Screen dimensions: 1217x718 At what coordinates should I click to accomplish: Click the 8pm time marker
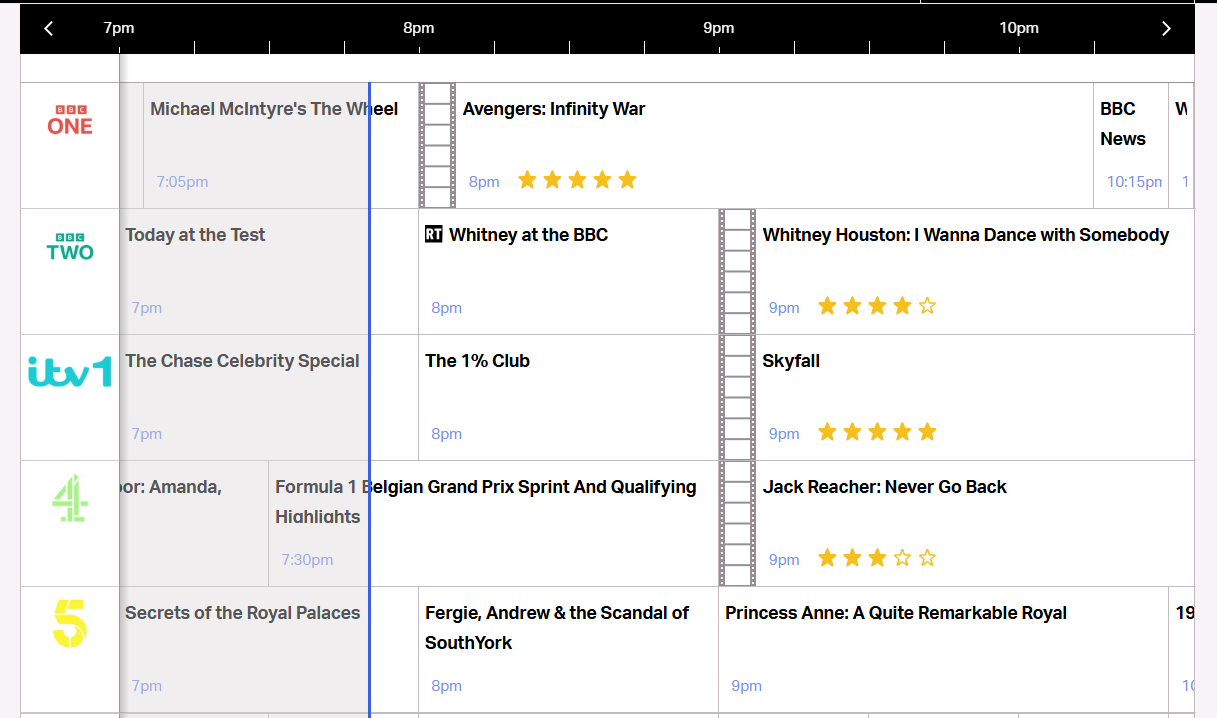[x=419, y=28]
